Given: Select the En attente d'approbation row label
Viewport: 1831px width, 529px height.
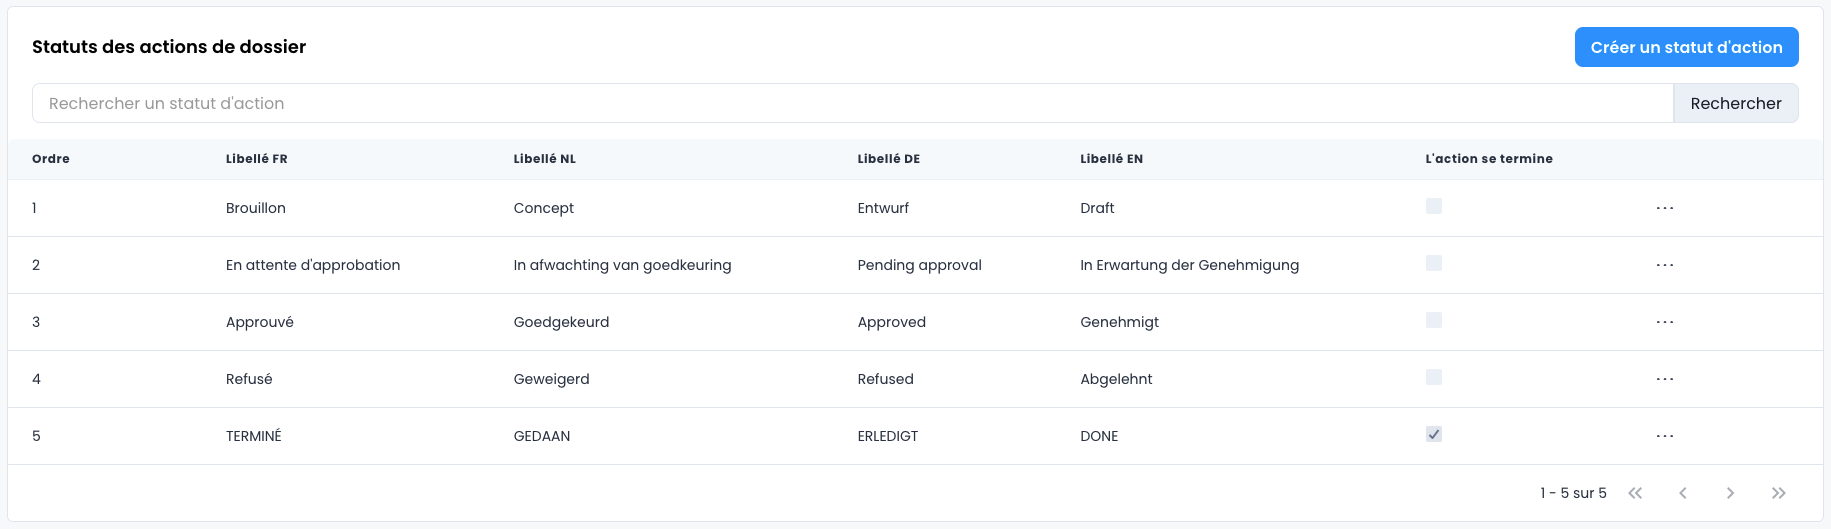Looking at the screenshot, I should pyautogui.click(x=313, y=265).
